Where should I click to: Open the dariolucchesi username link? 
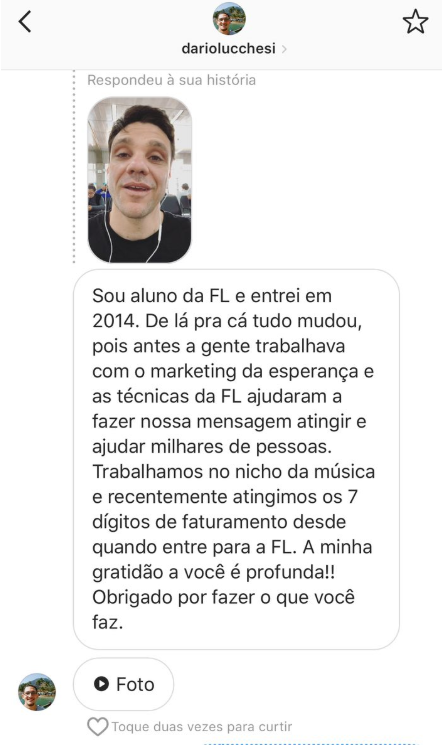point(228,49)
